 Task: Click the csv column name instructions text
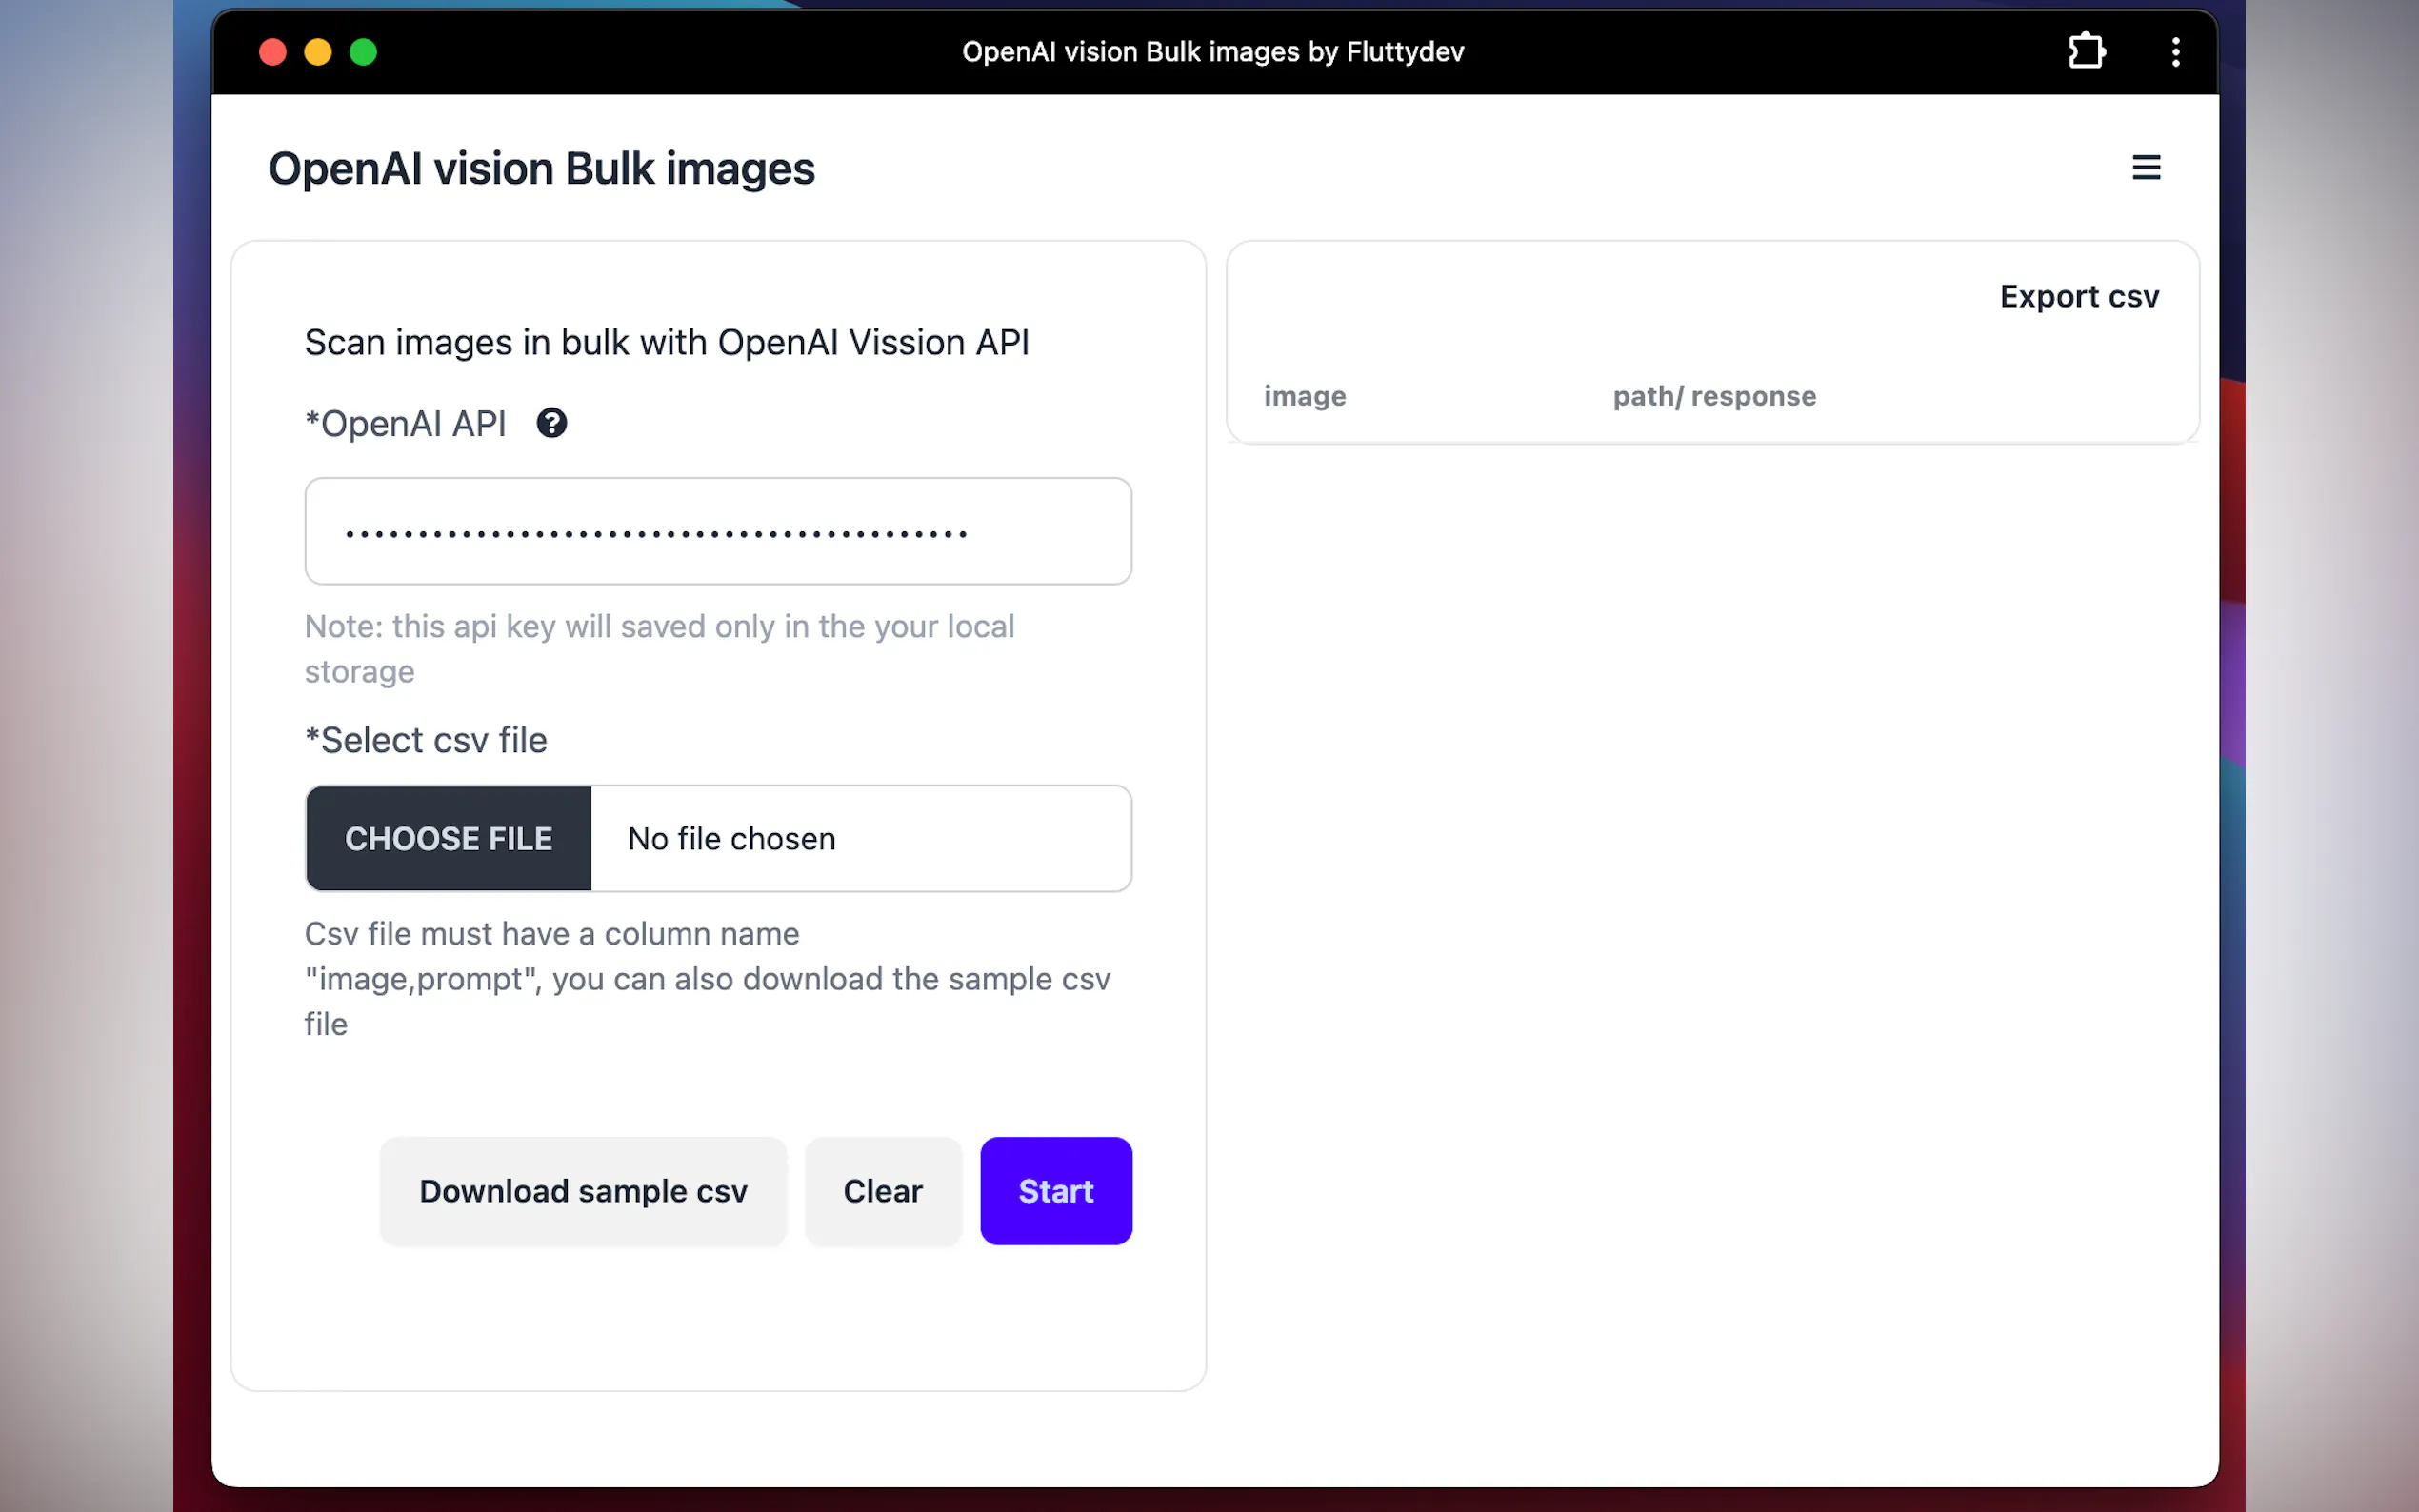(x=707, y=978)
